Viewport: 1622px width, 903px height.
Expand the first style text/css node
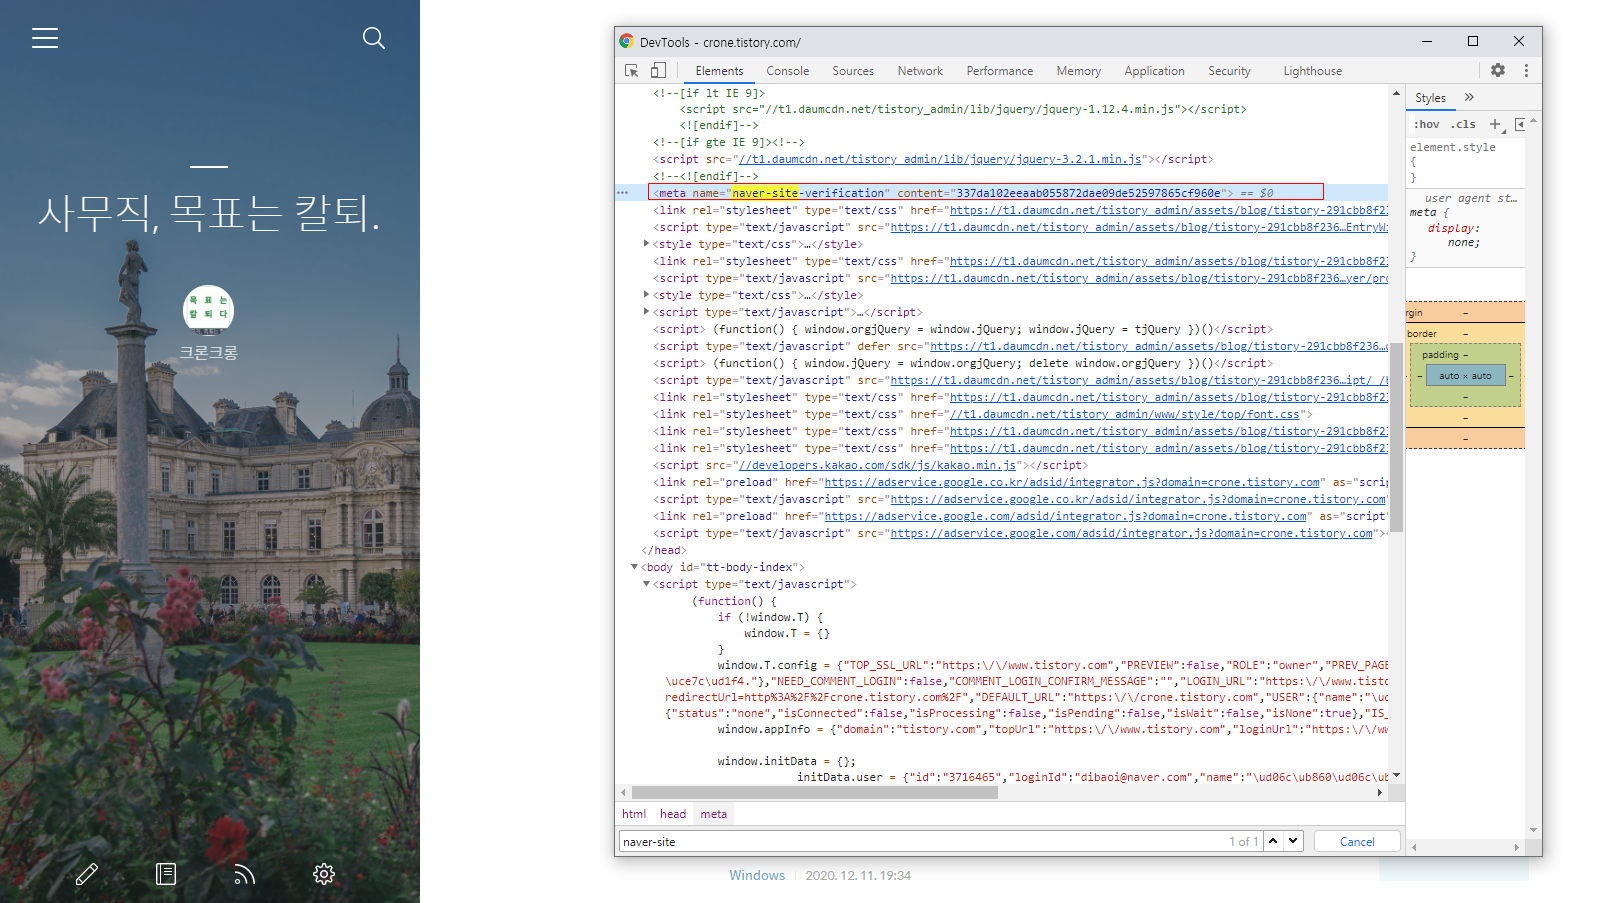(x=646, y=244)
